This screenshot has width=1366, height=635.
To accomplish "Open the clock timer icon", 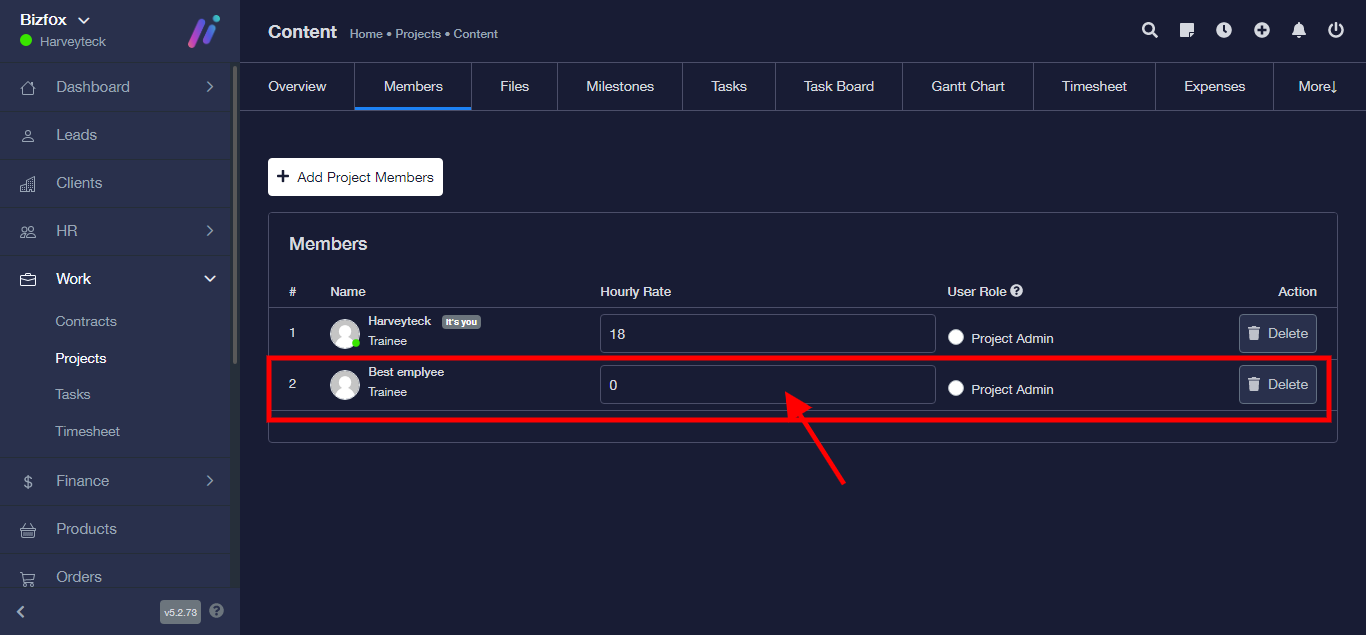I will pyautogui.click(x=1224, y=30).
